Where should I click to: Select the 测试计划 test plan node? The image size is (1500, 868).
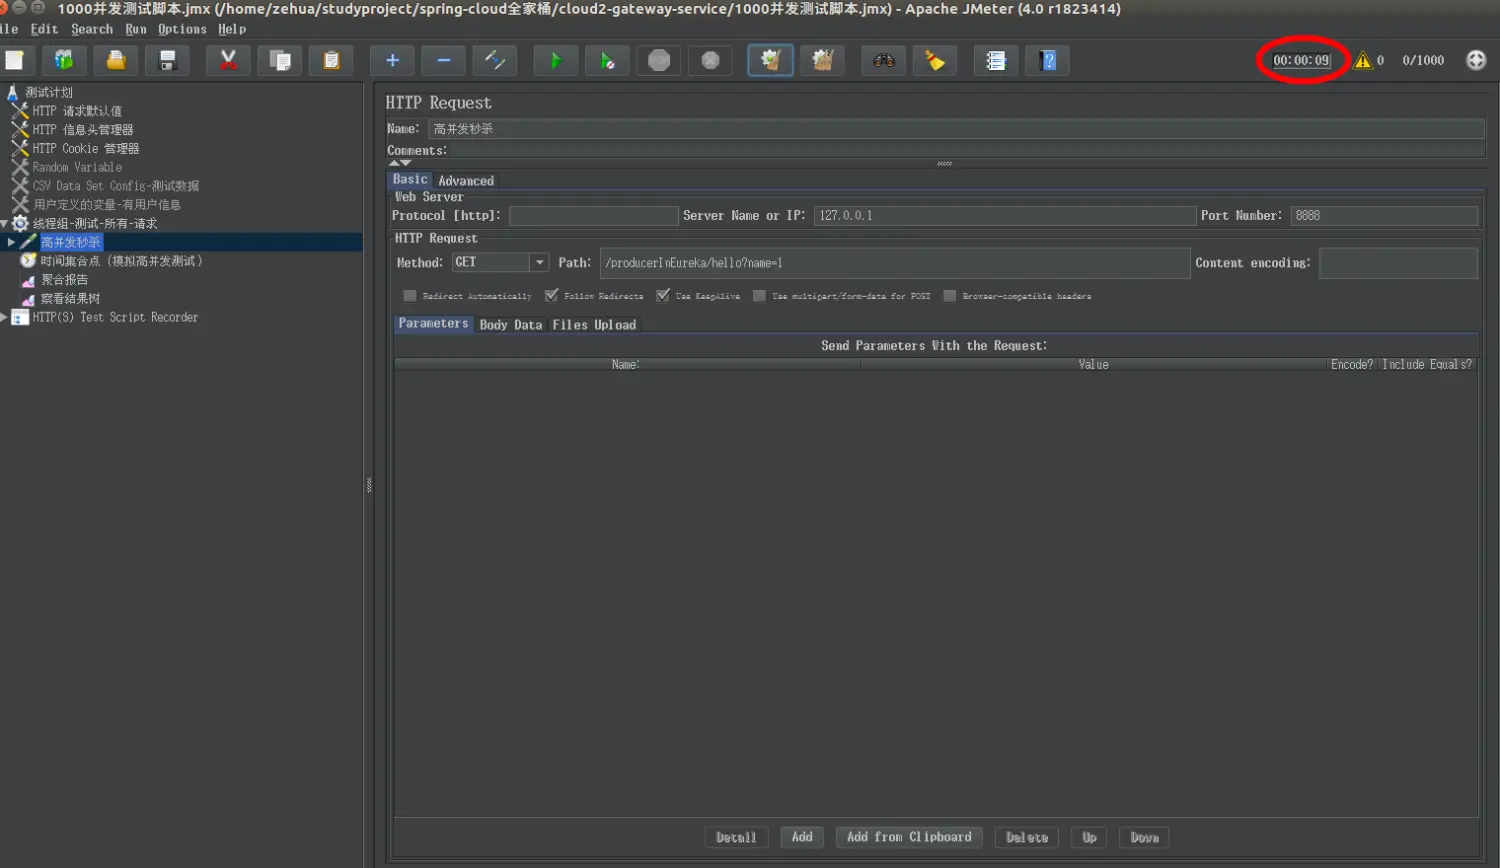point(49,92)
